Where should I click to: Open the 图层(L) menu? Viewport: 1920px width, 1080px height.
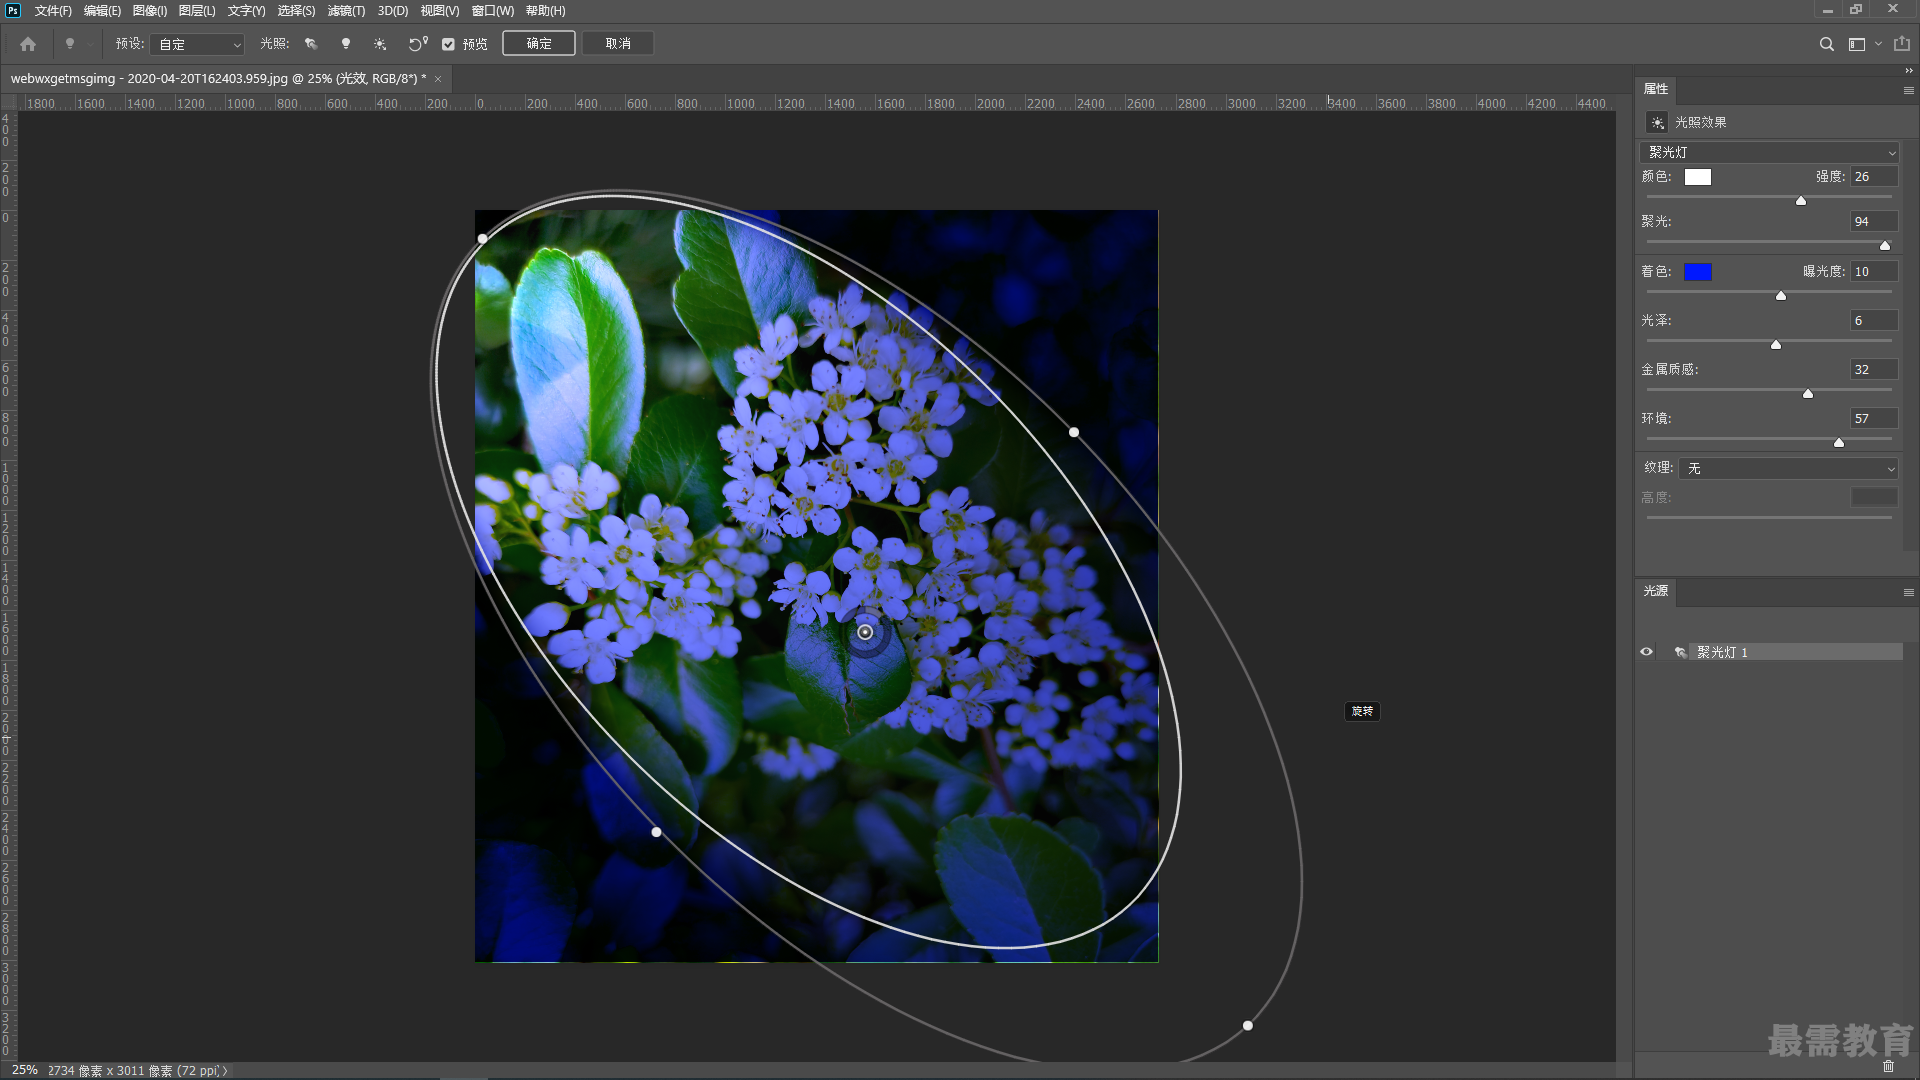pyautogui.click(x=197, y=11)
